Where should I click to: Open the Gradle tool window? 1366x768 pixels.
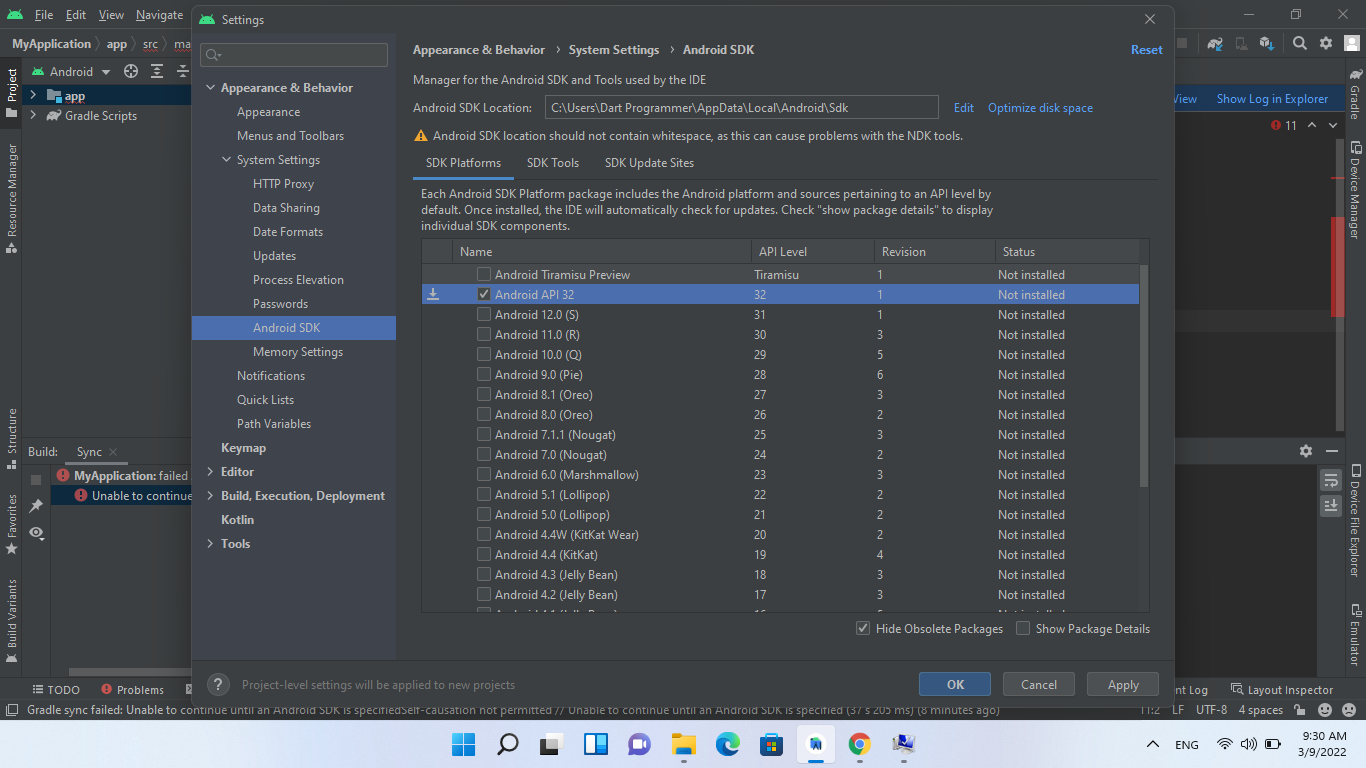click(1355, 94)
